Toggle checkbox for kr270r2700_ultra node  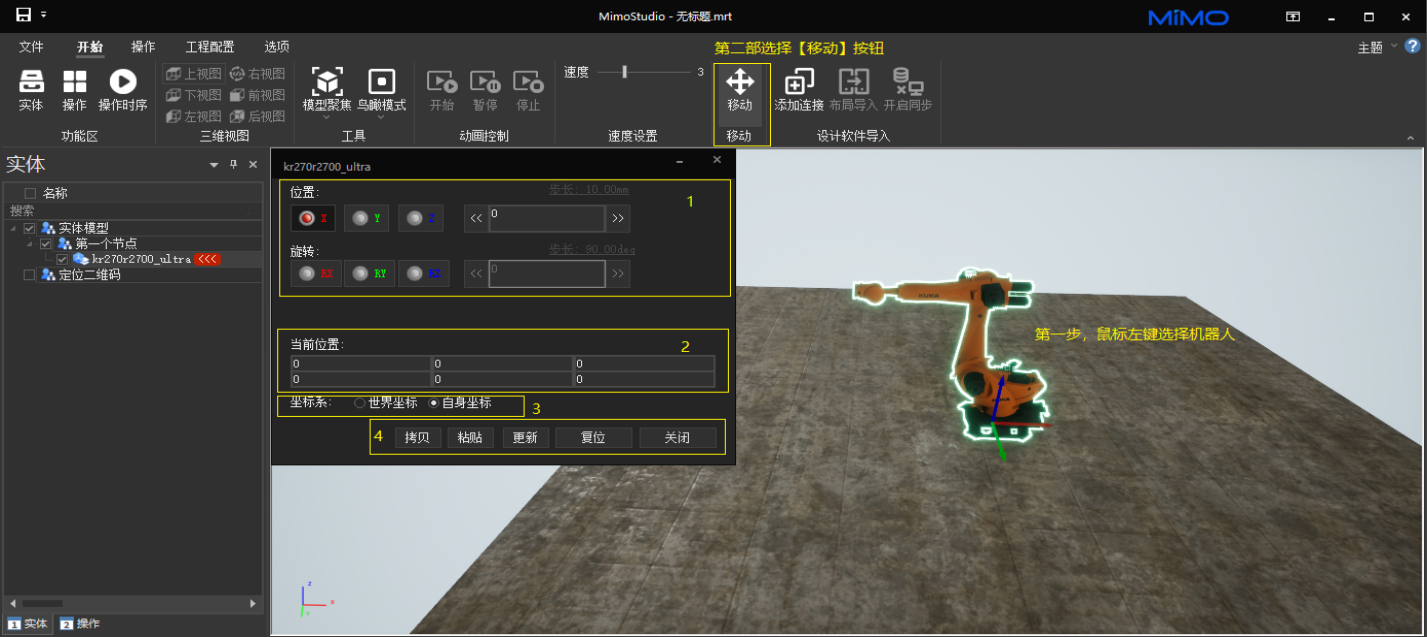(62, 259)
